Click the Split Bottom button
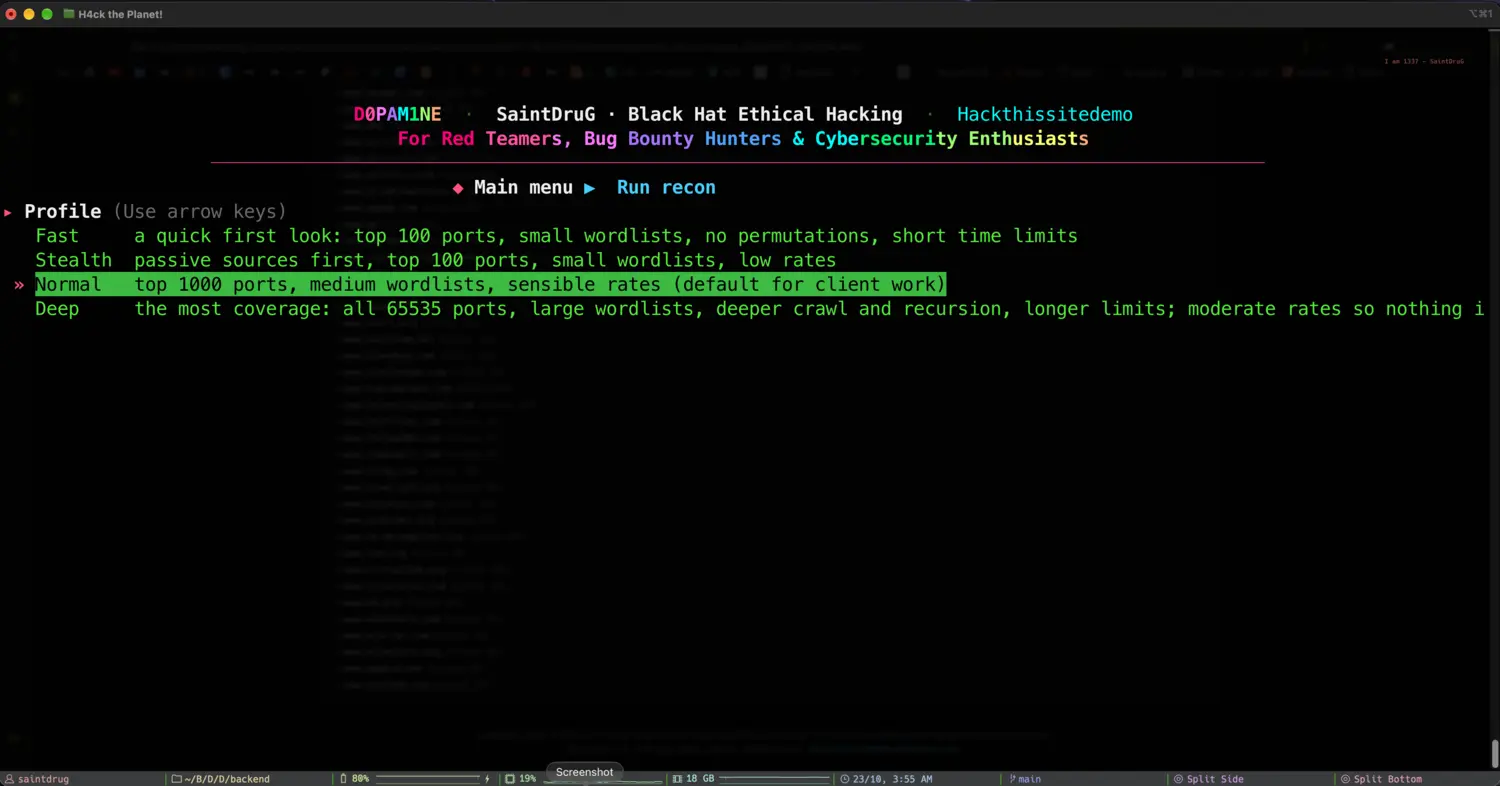 pos(1381,779)
